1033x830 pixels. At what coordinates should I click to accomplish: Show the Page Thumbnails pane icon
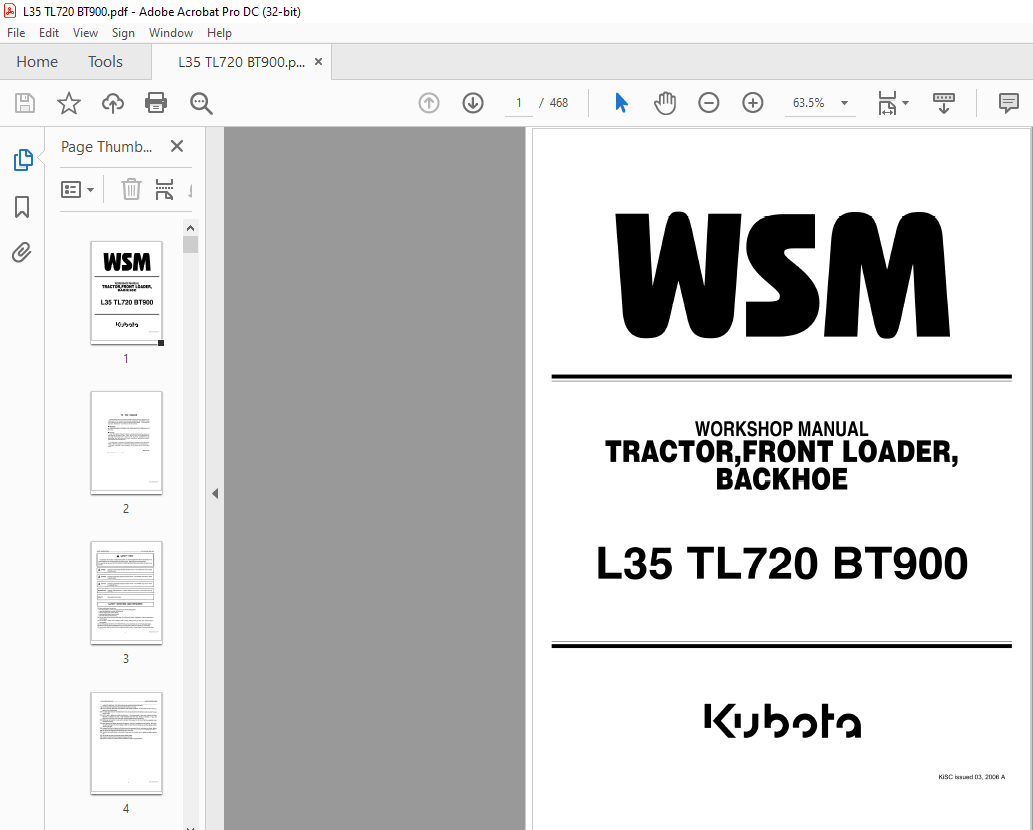pyautogui.click(x=22, y=160)
